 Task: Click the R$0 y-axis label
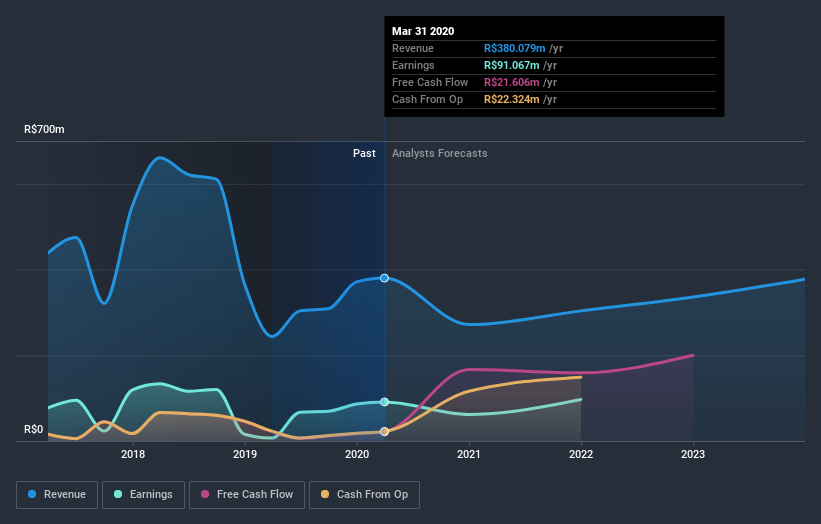pos(34,429)
